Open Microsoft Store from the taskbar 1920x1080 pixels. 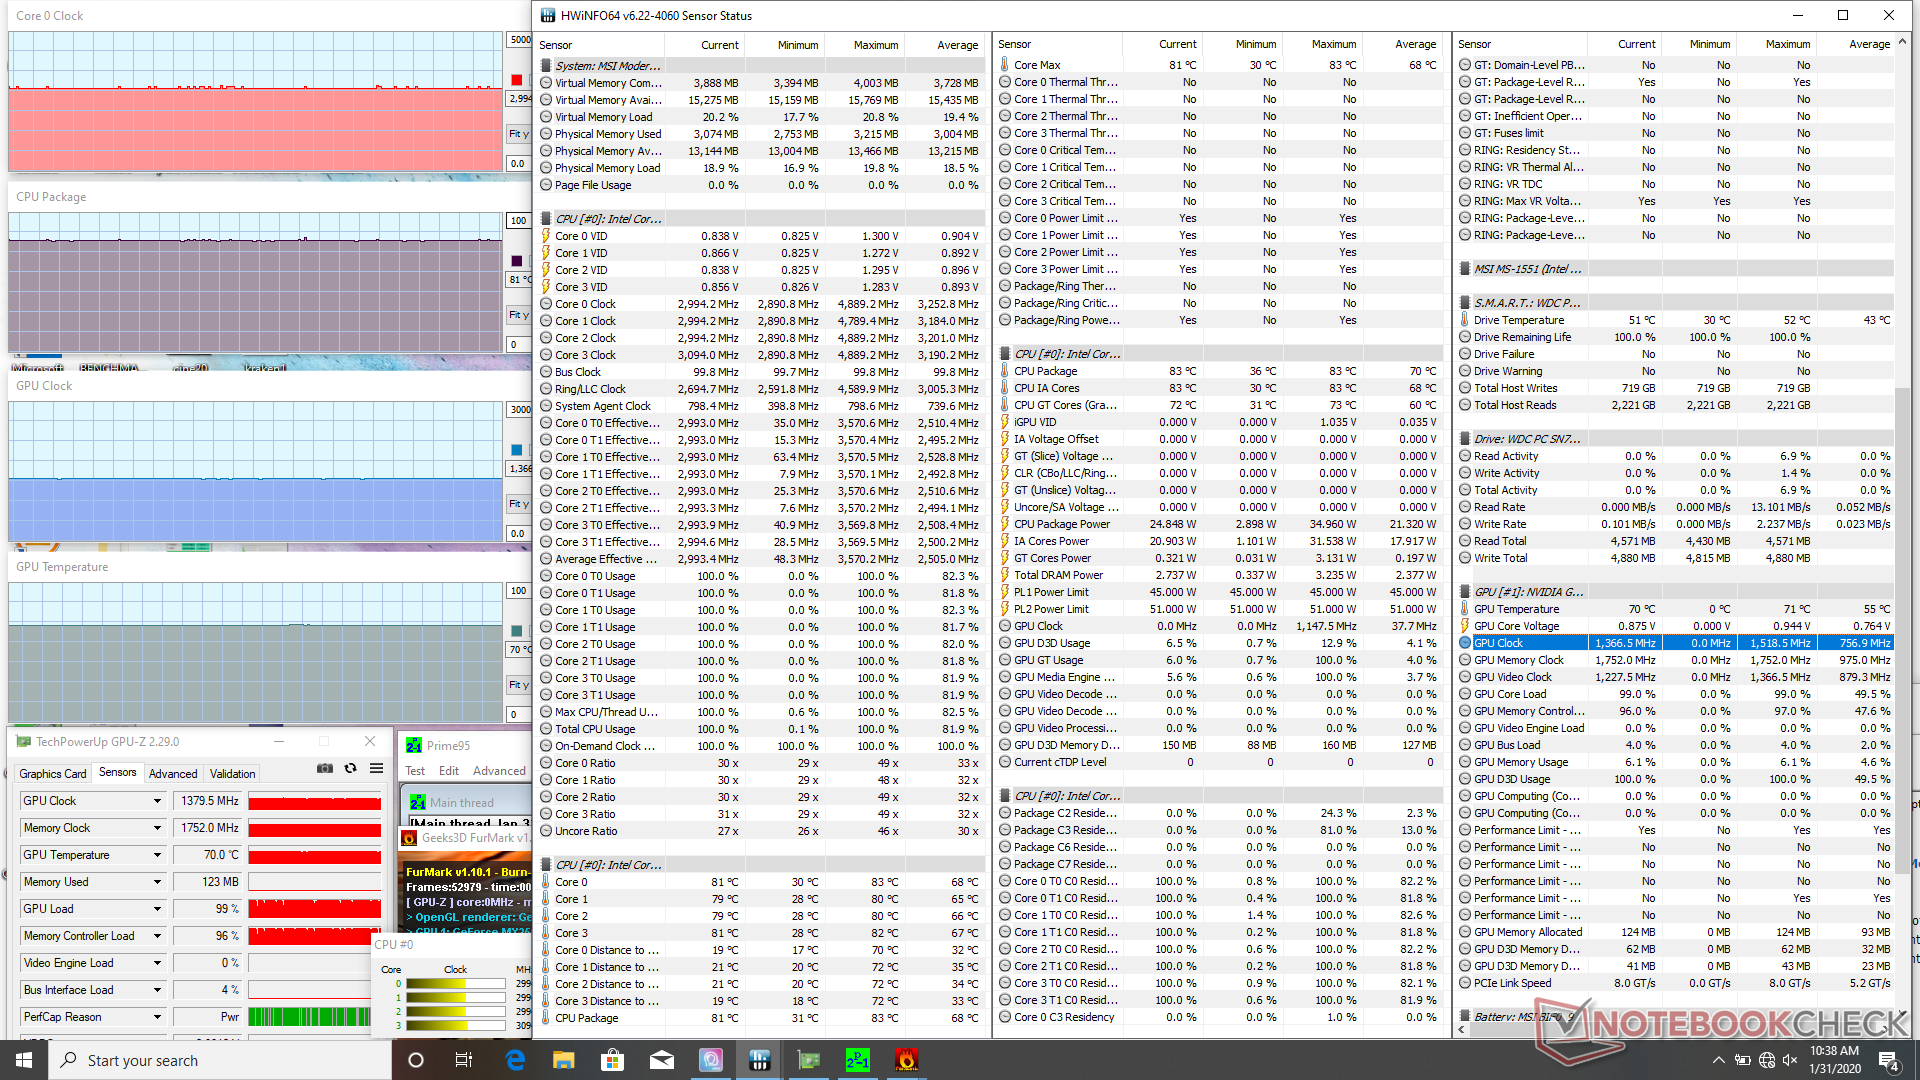612,1060
